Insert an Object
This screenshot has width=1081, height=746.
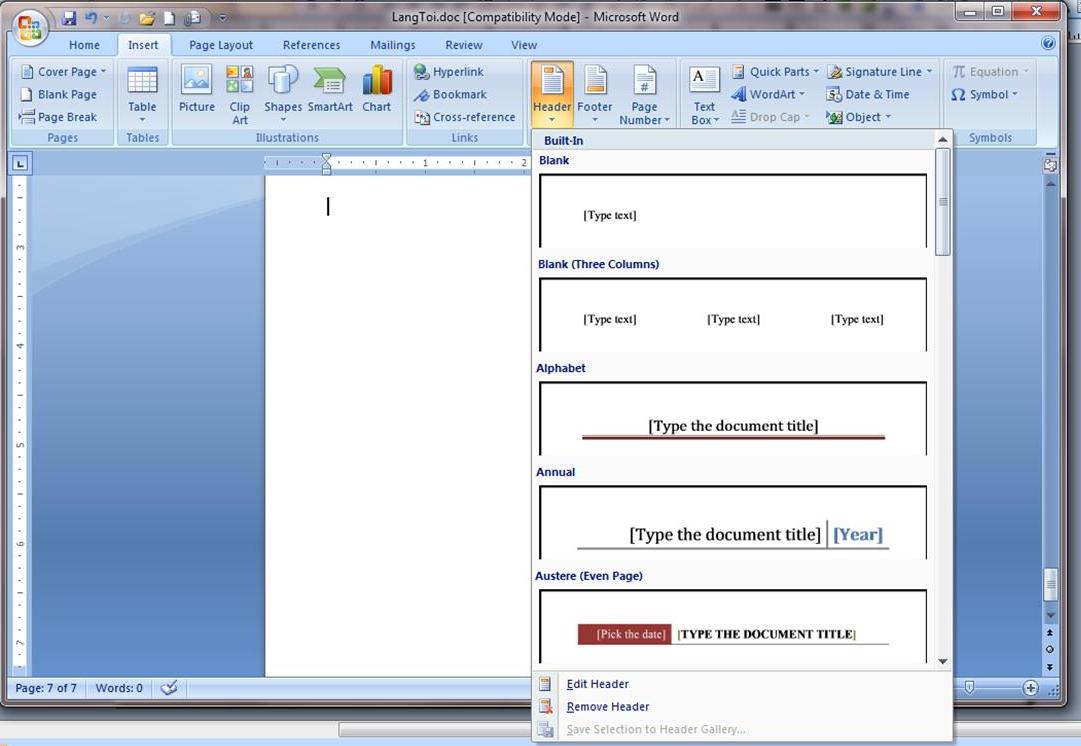[858, 117]
